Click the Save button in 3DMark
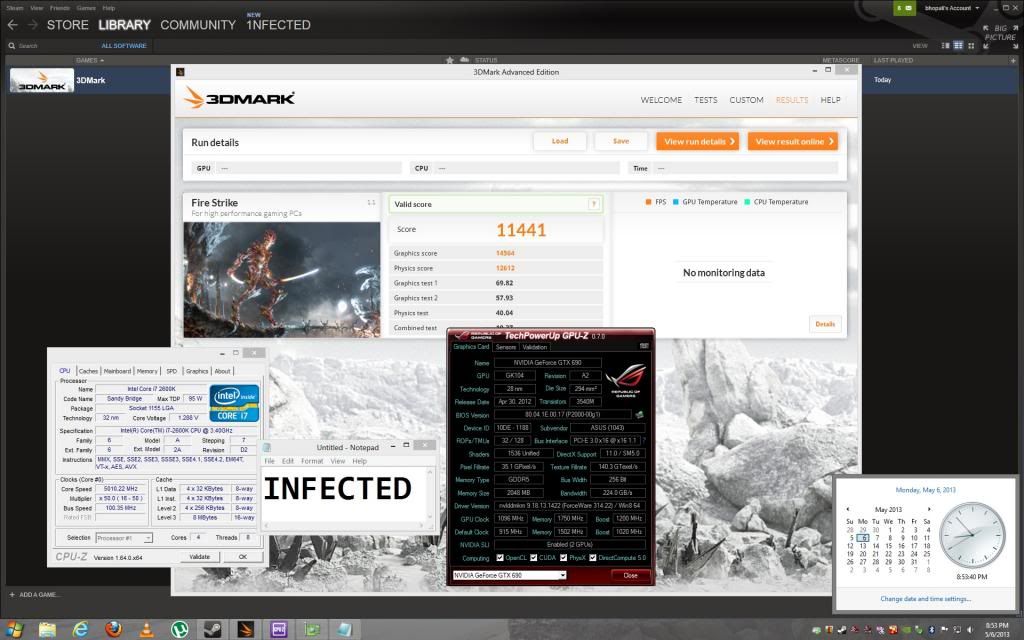This screenshot has height=640, width=1024. 621,141
